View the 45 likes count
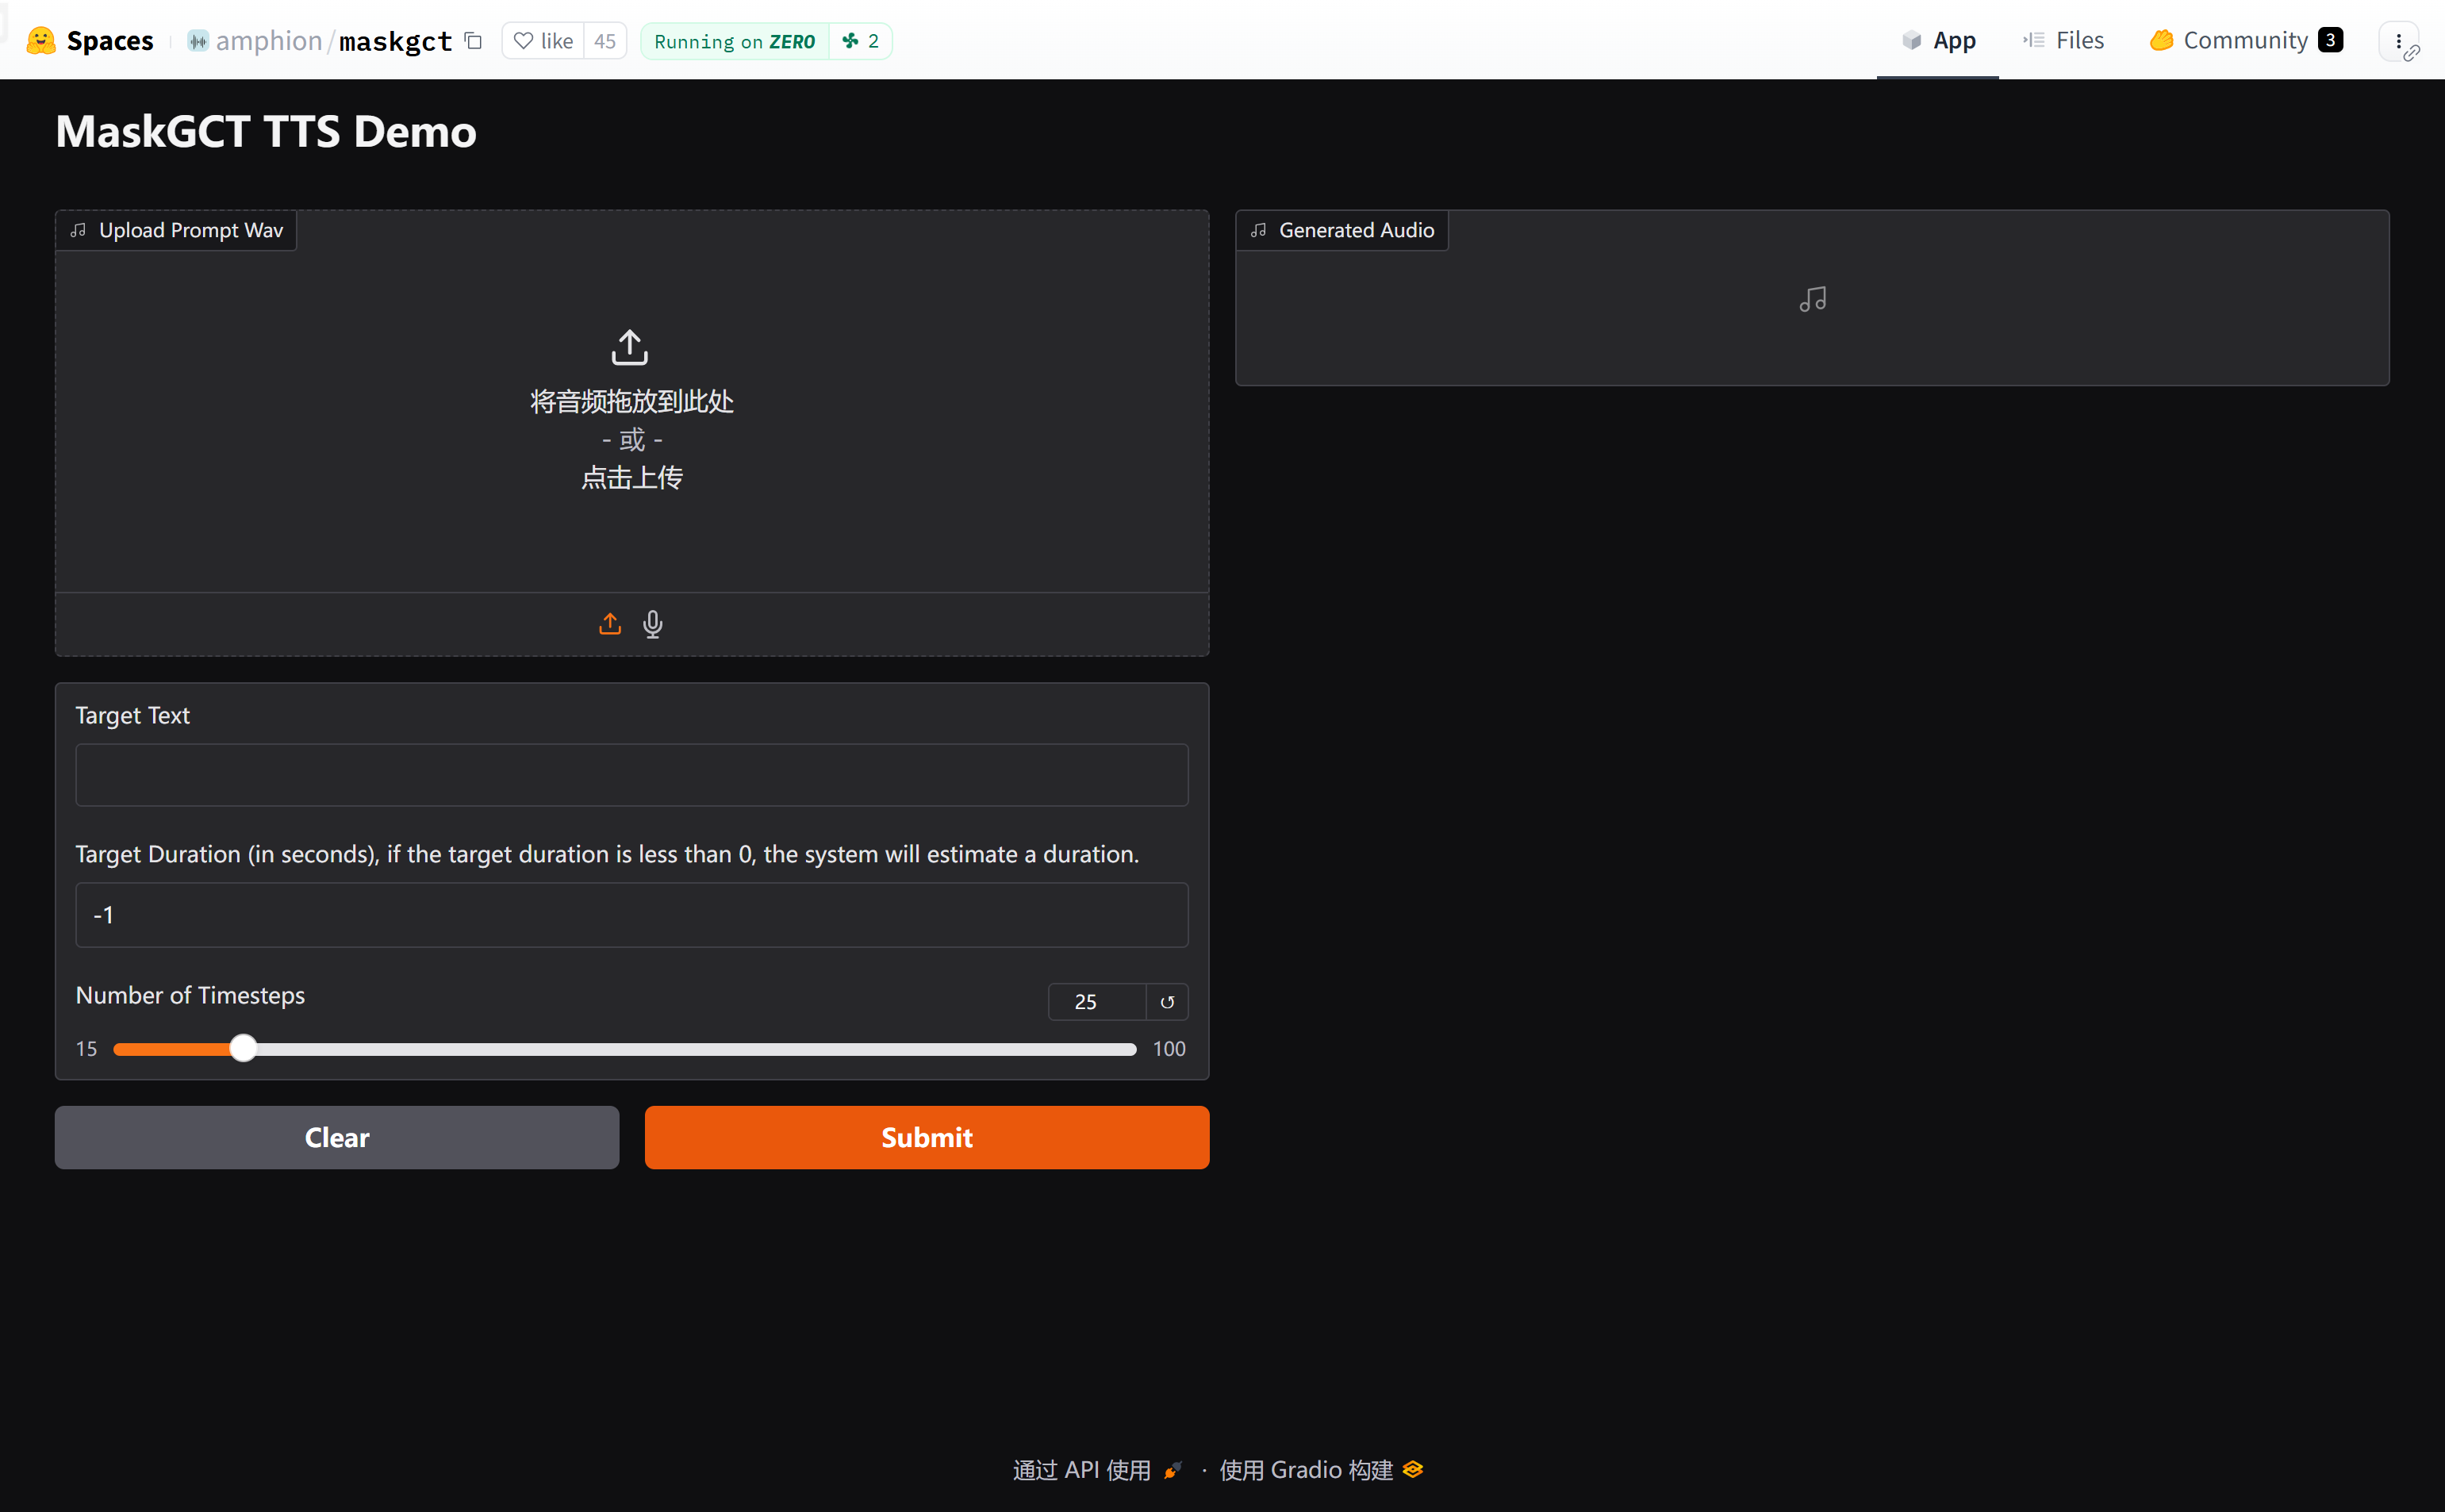 (605, 41)
